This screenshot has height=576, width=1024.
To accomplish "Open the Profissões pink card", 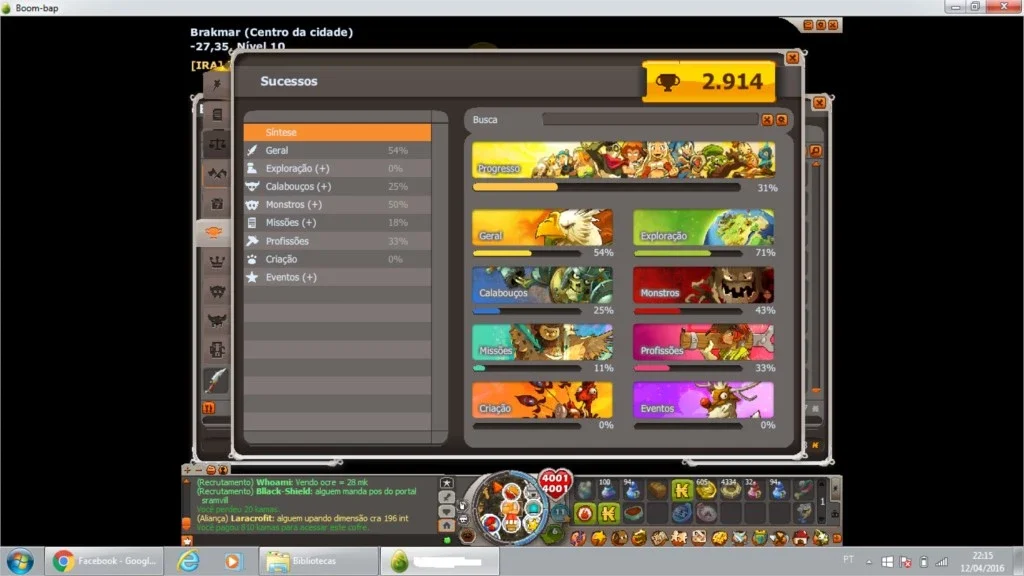I will click(703, 342).
